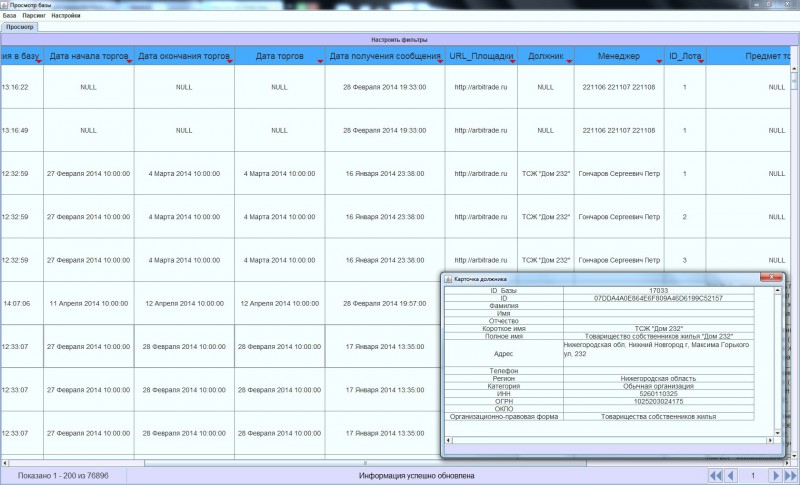The height and width of the screenshot is (485, 800).
Task: Select the ОГРН value 1025203024175
Action: click(658, 401)
